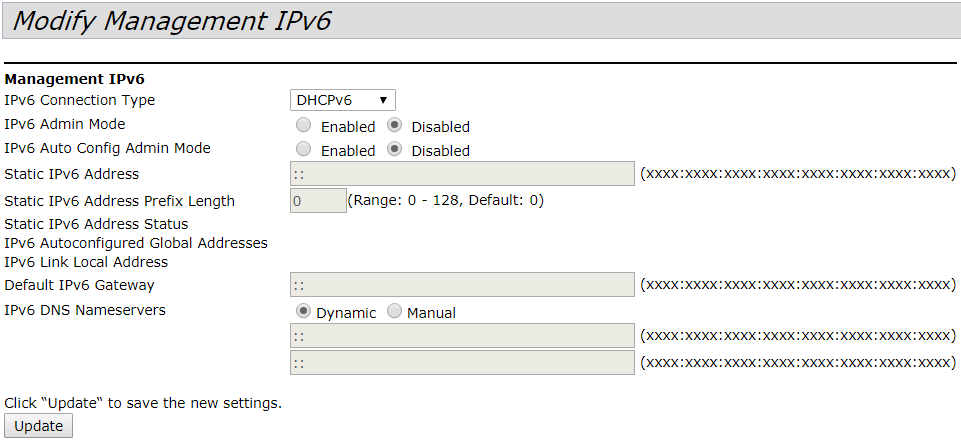The image size is (961, 443).
Task: Enable IPv6 Auto Config Admin Mode
Action: pos(303,149)
